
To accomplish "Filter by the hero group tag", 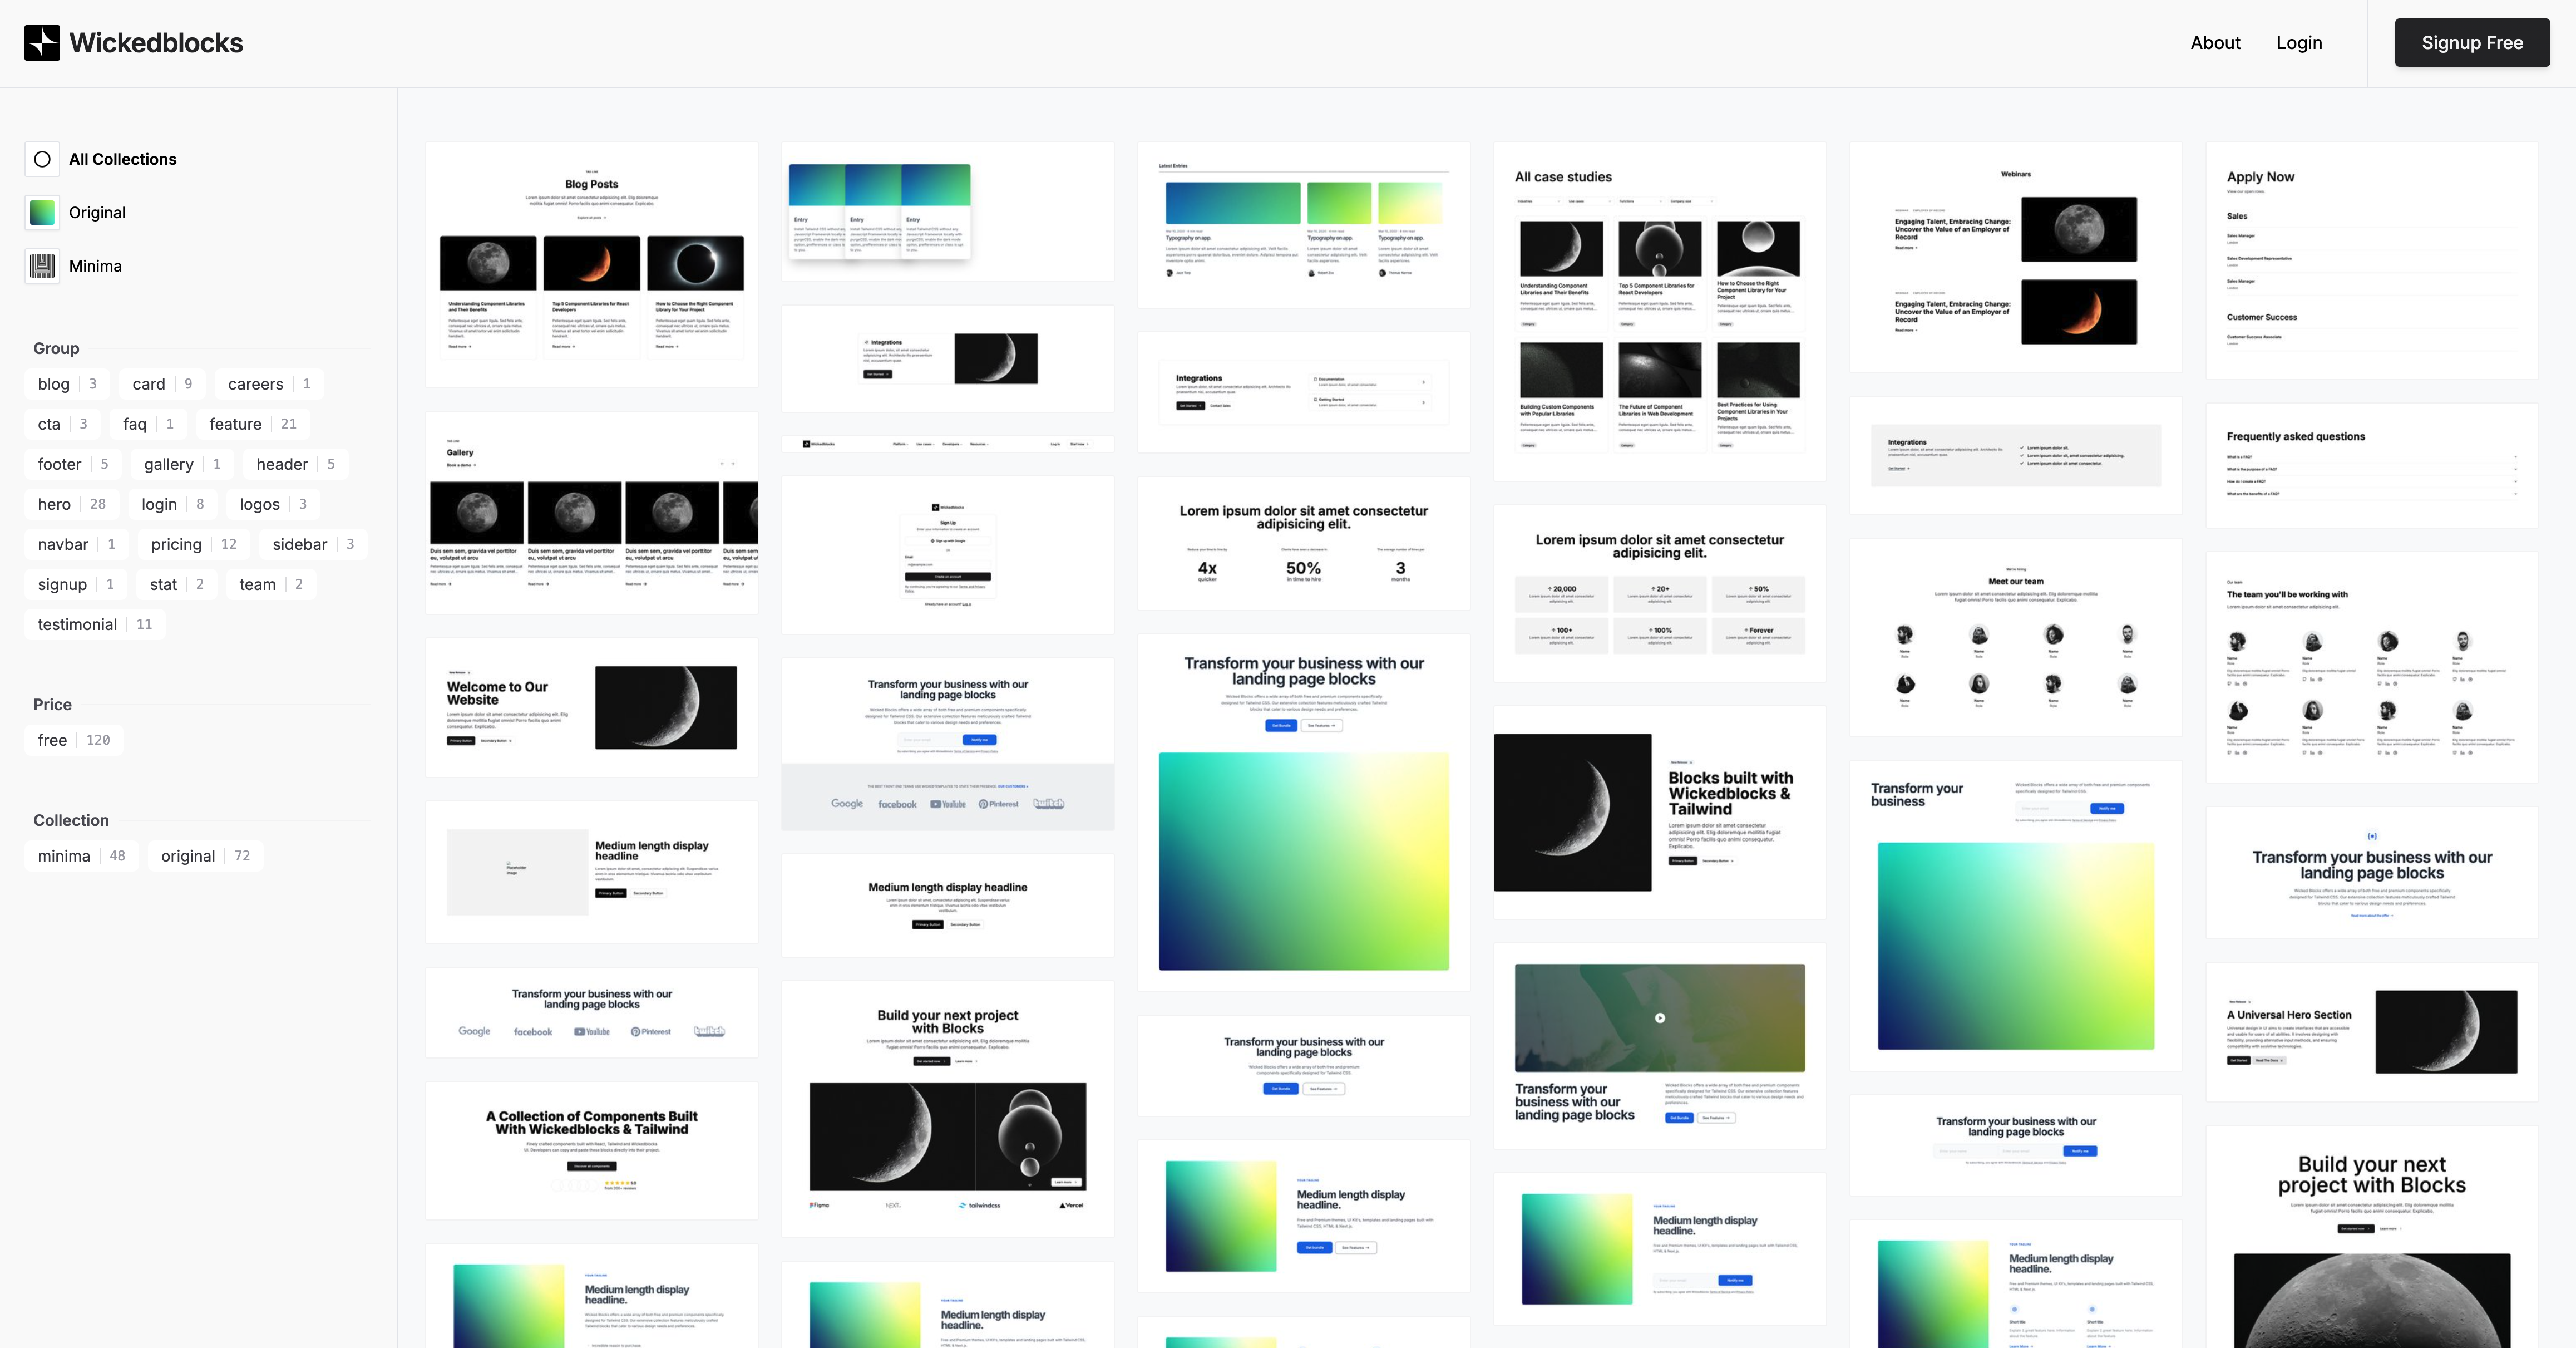I will (71, 504).
